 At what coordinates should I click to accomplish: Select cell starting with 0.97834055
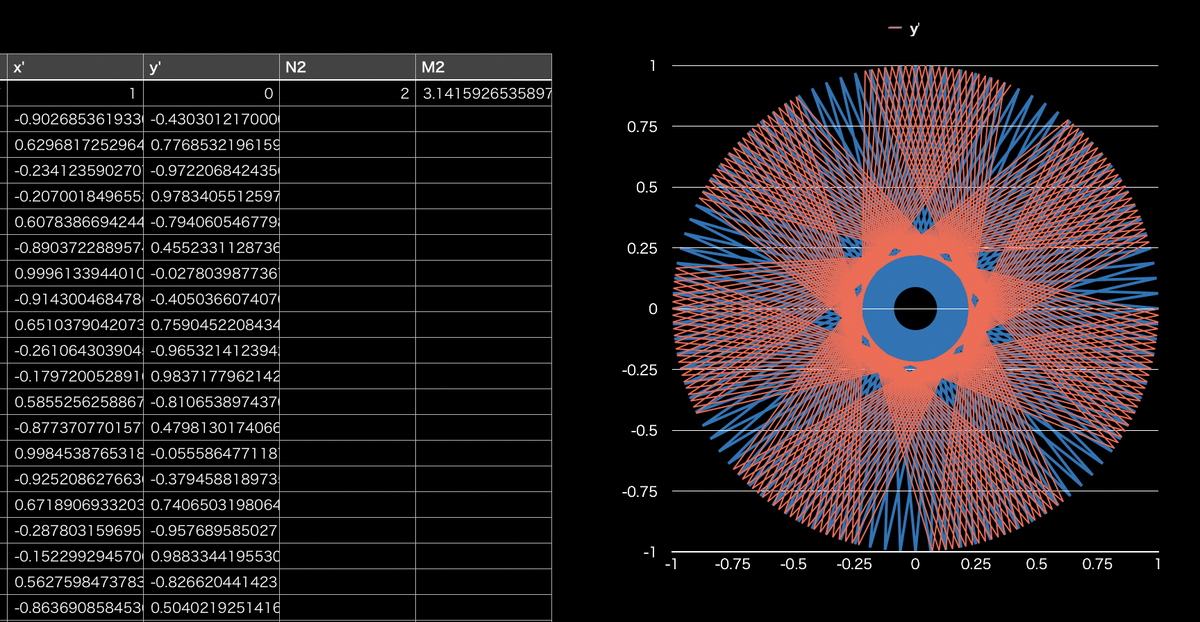[x=212, y=196]
